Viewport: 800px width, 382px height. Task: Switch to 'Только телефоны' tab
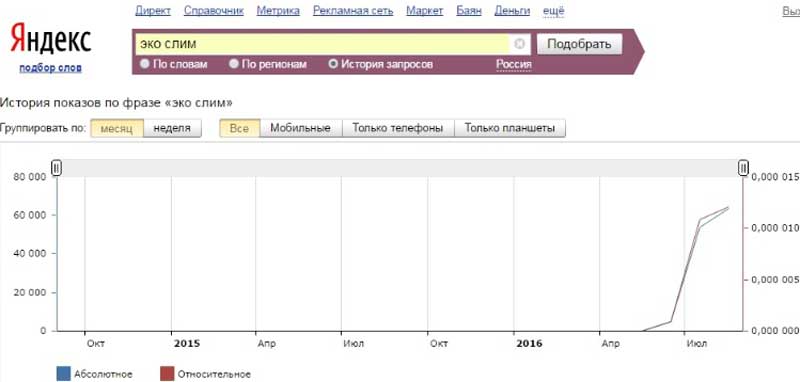point(397,129)
